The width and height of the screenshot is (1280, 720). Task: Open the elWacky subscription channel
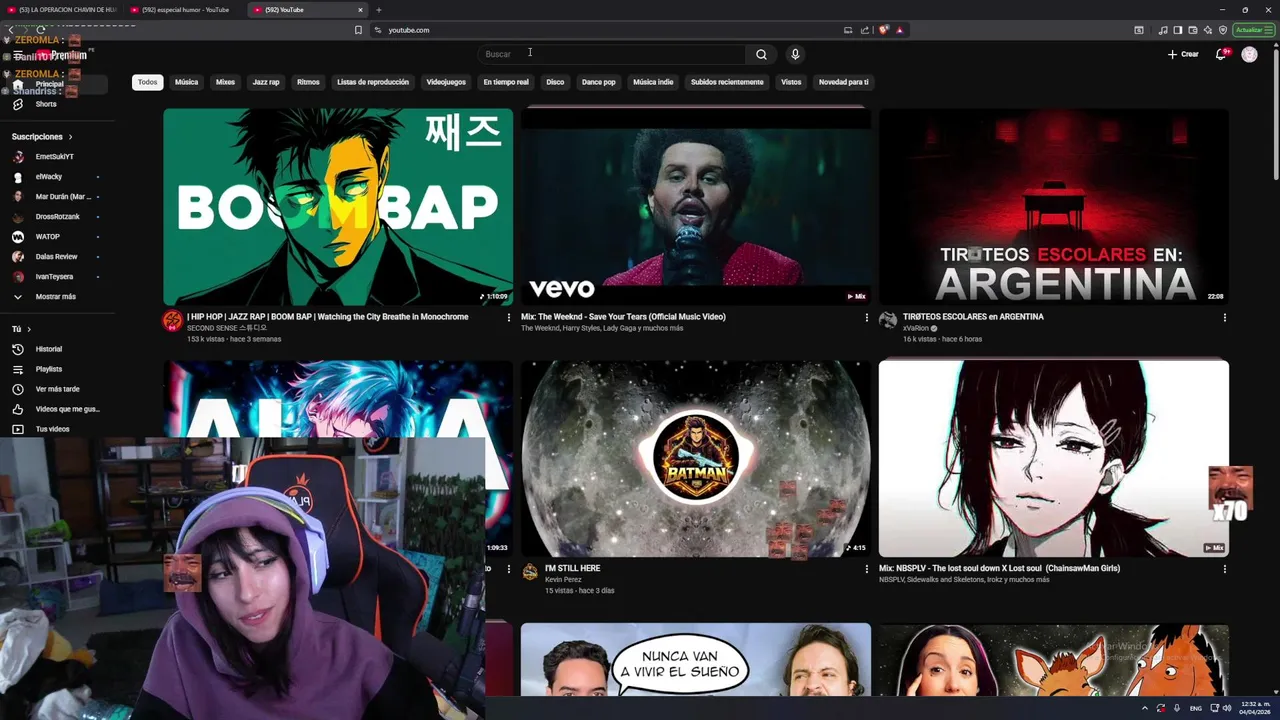55,177
